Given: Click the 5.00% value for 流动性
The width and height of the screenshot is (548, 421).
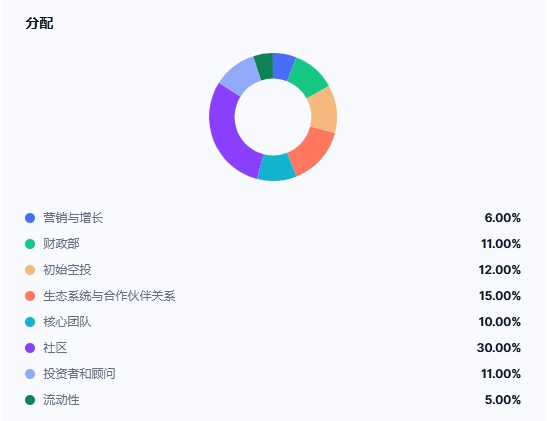Looking at the screenshot, I should (x=503, y=400).
